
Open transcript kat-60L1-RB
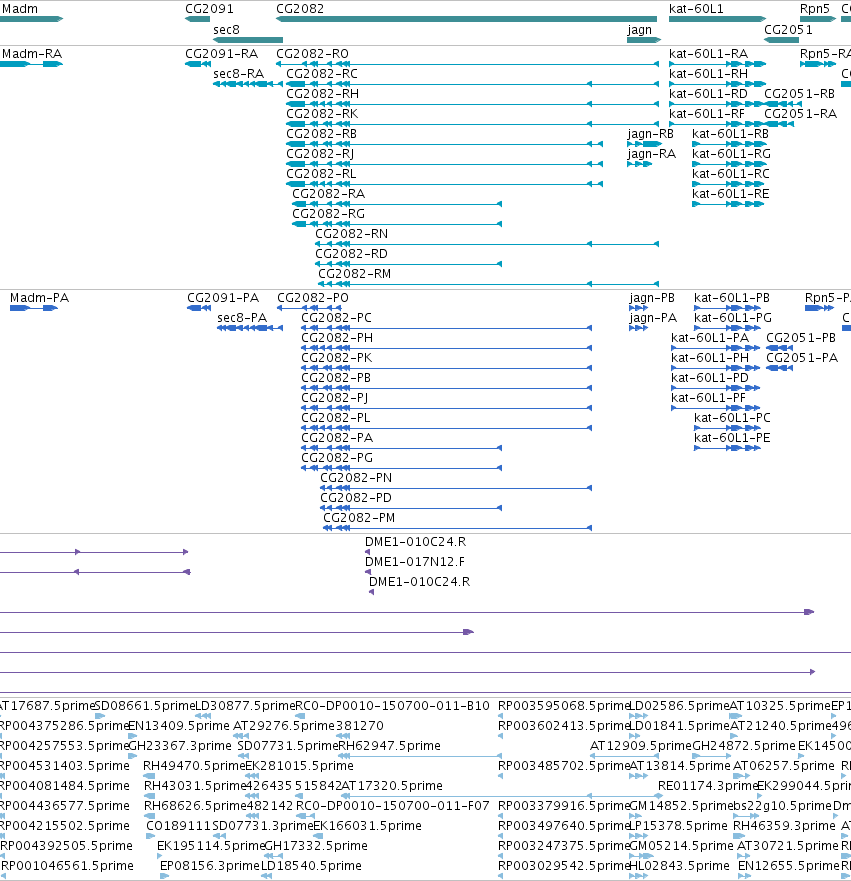click(x=731, y=134)
